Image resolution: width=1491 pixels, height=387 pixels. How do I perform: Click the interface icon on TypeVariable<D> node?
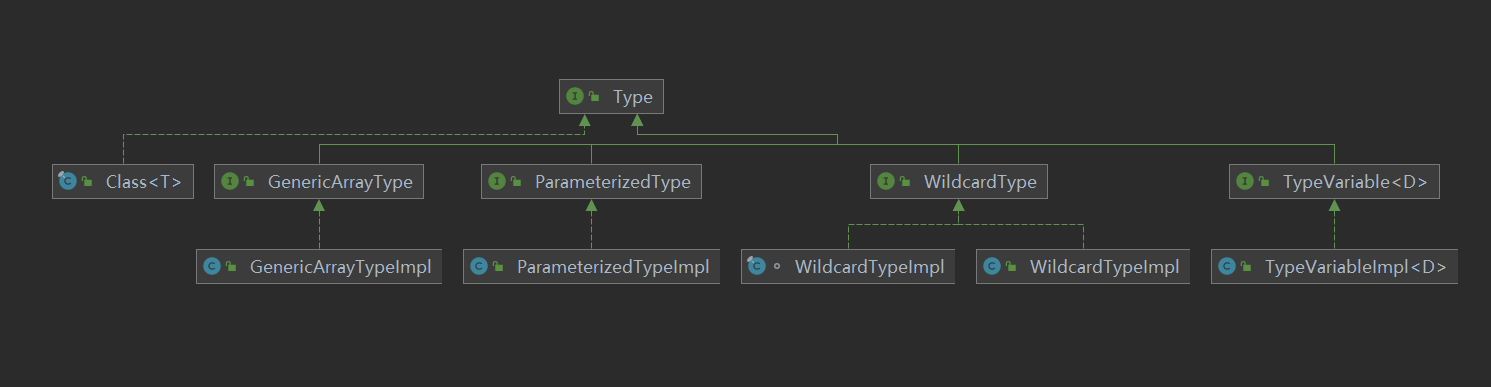(x=1245, y=182)
